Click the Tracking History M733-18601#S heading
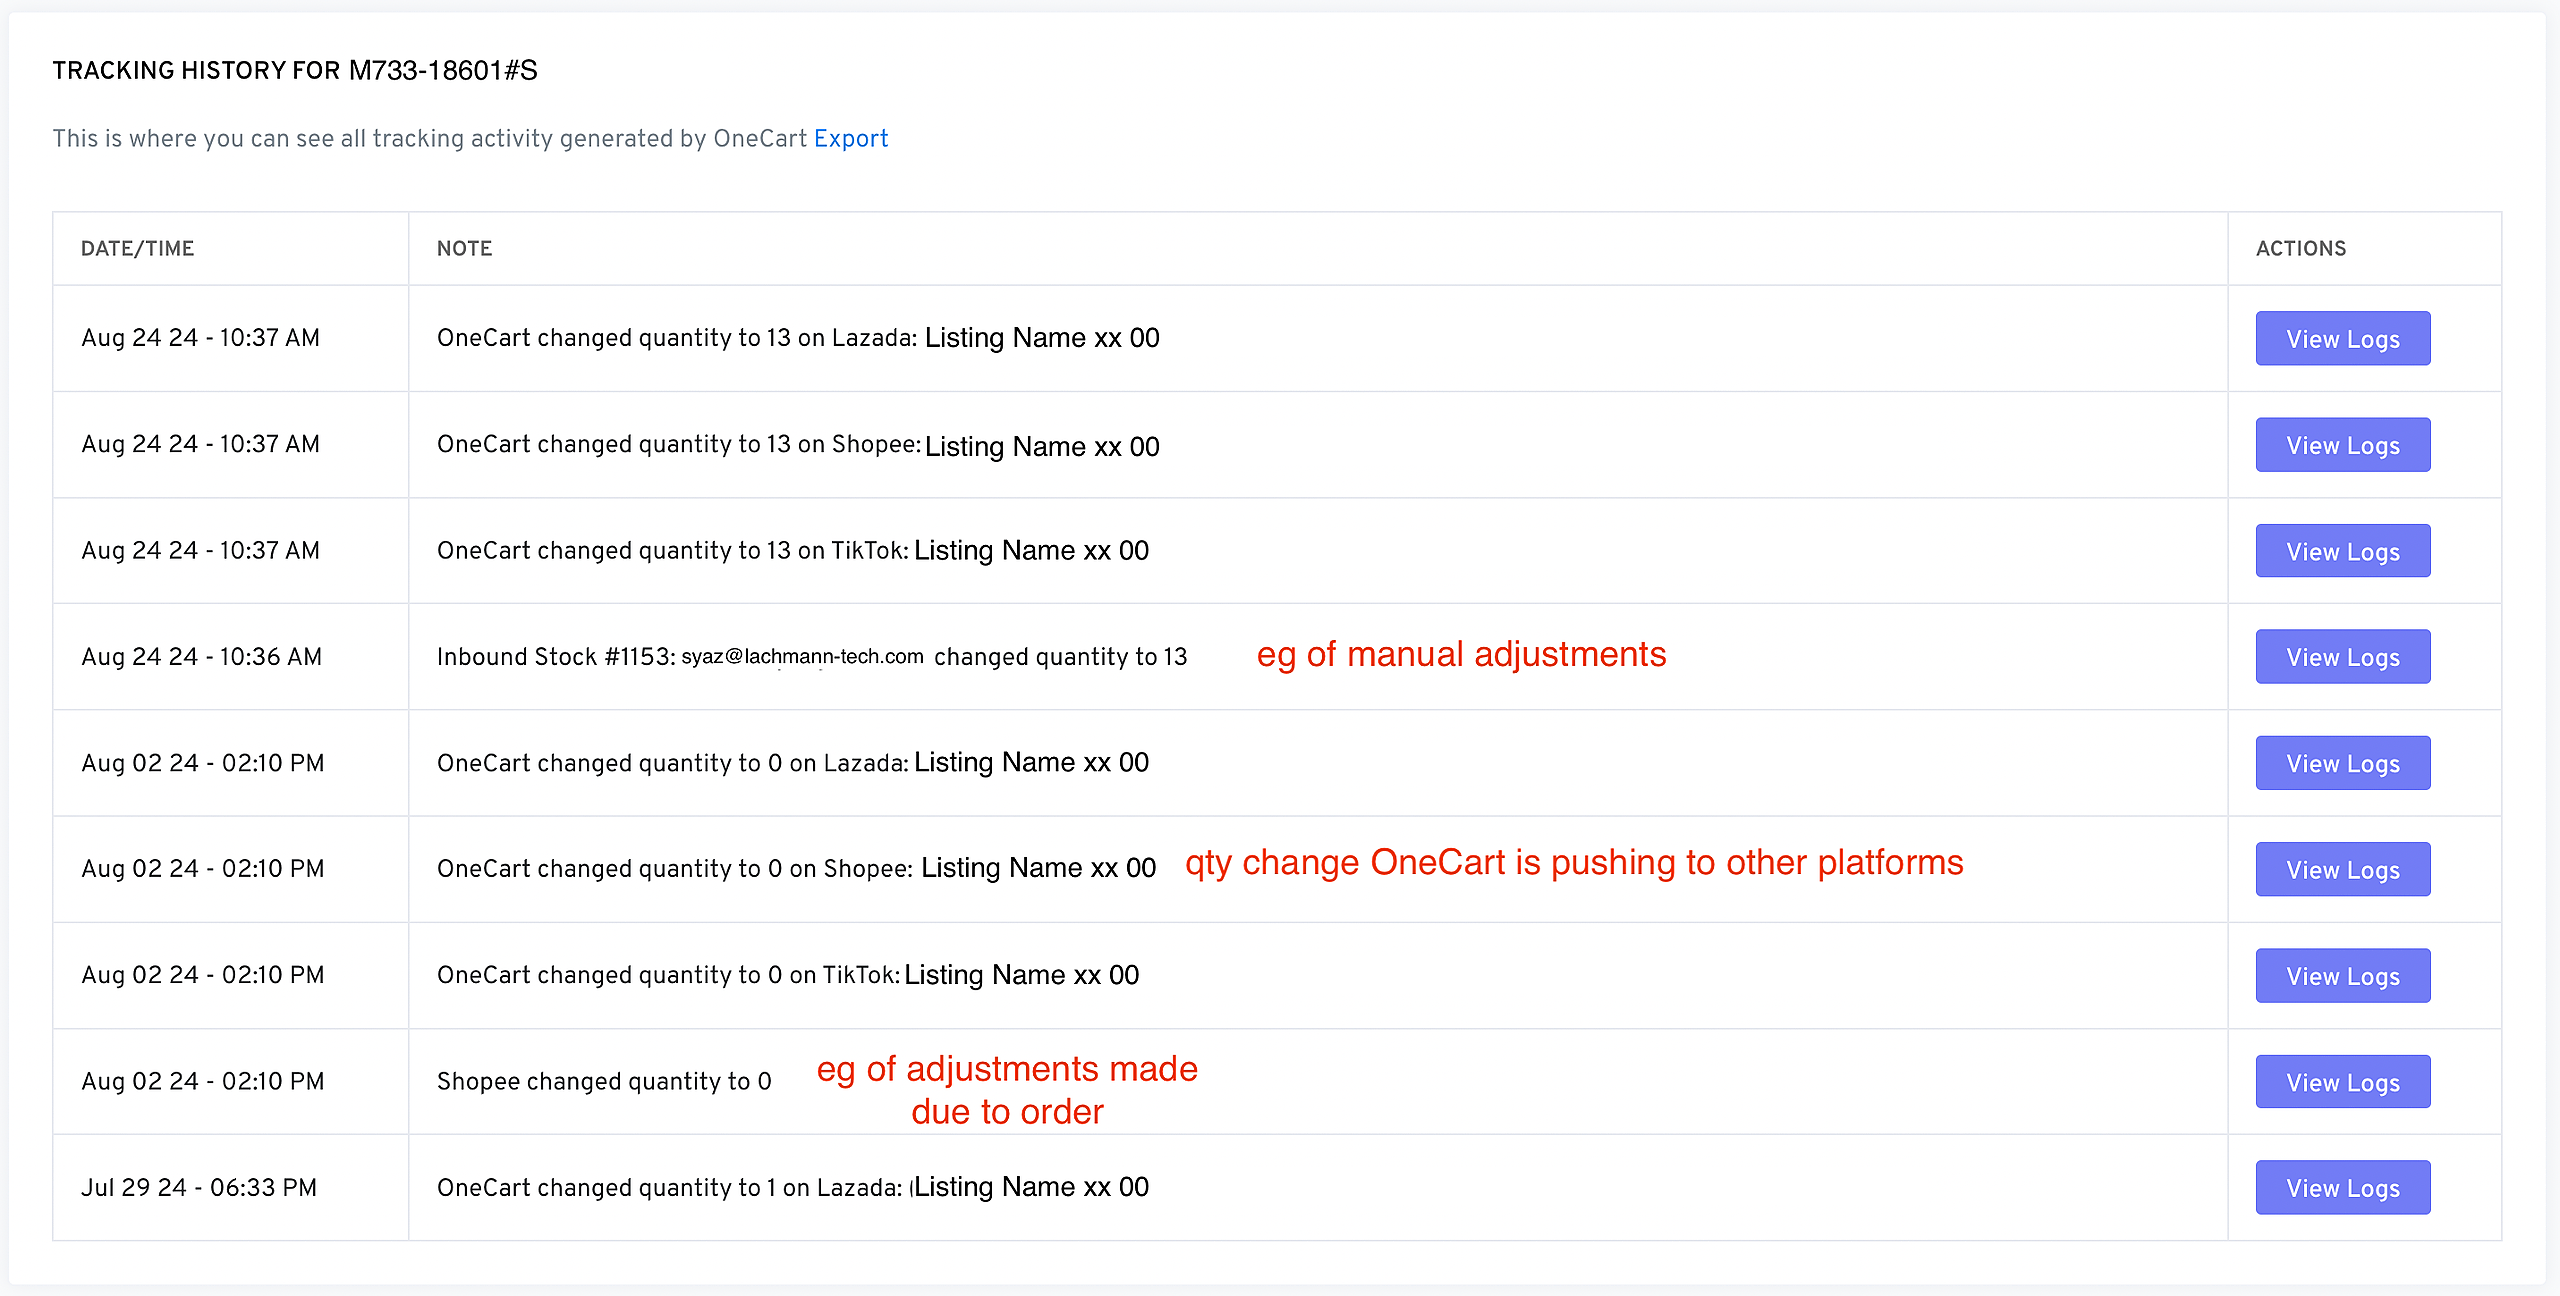This screenshot has height=1296, width=2560. tap(295, 71)
